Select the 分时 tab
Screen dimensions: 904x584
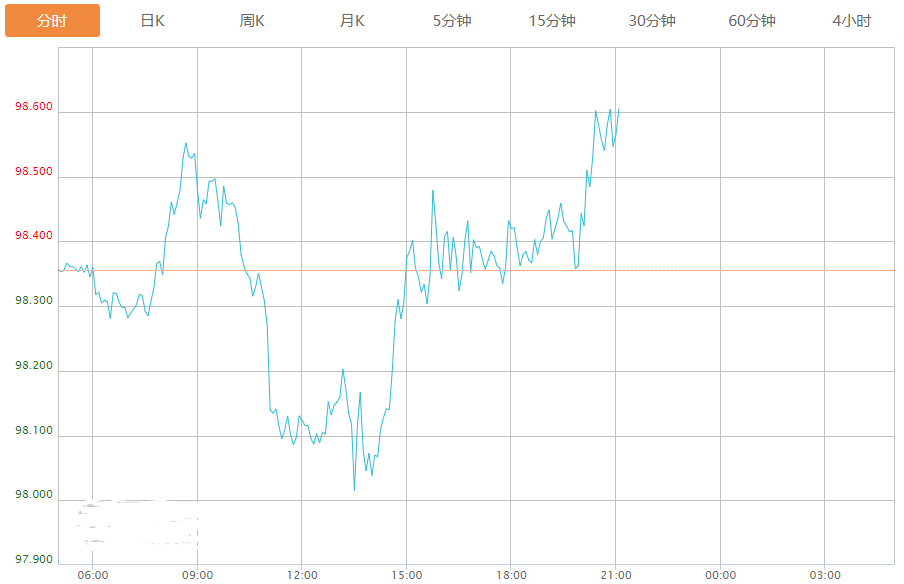tap(52, 21)
